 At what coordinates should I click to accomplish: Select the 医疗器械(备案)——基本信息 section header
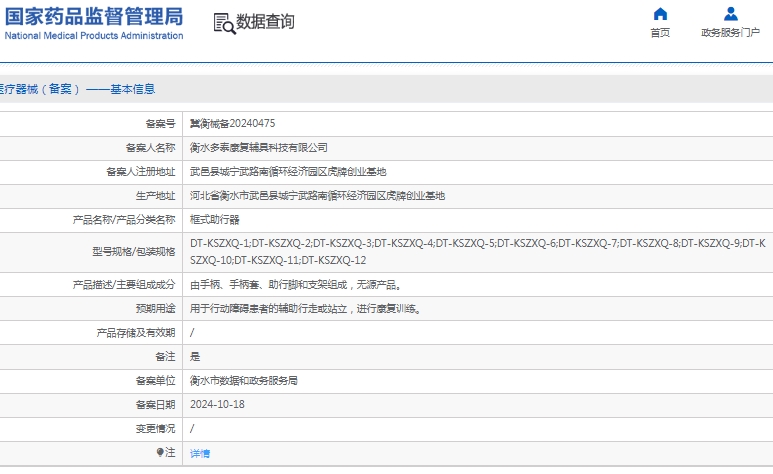[77, 89]
